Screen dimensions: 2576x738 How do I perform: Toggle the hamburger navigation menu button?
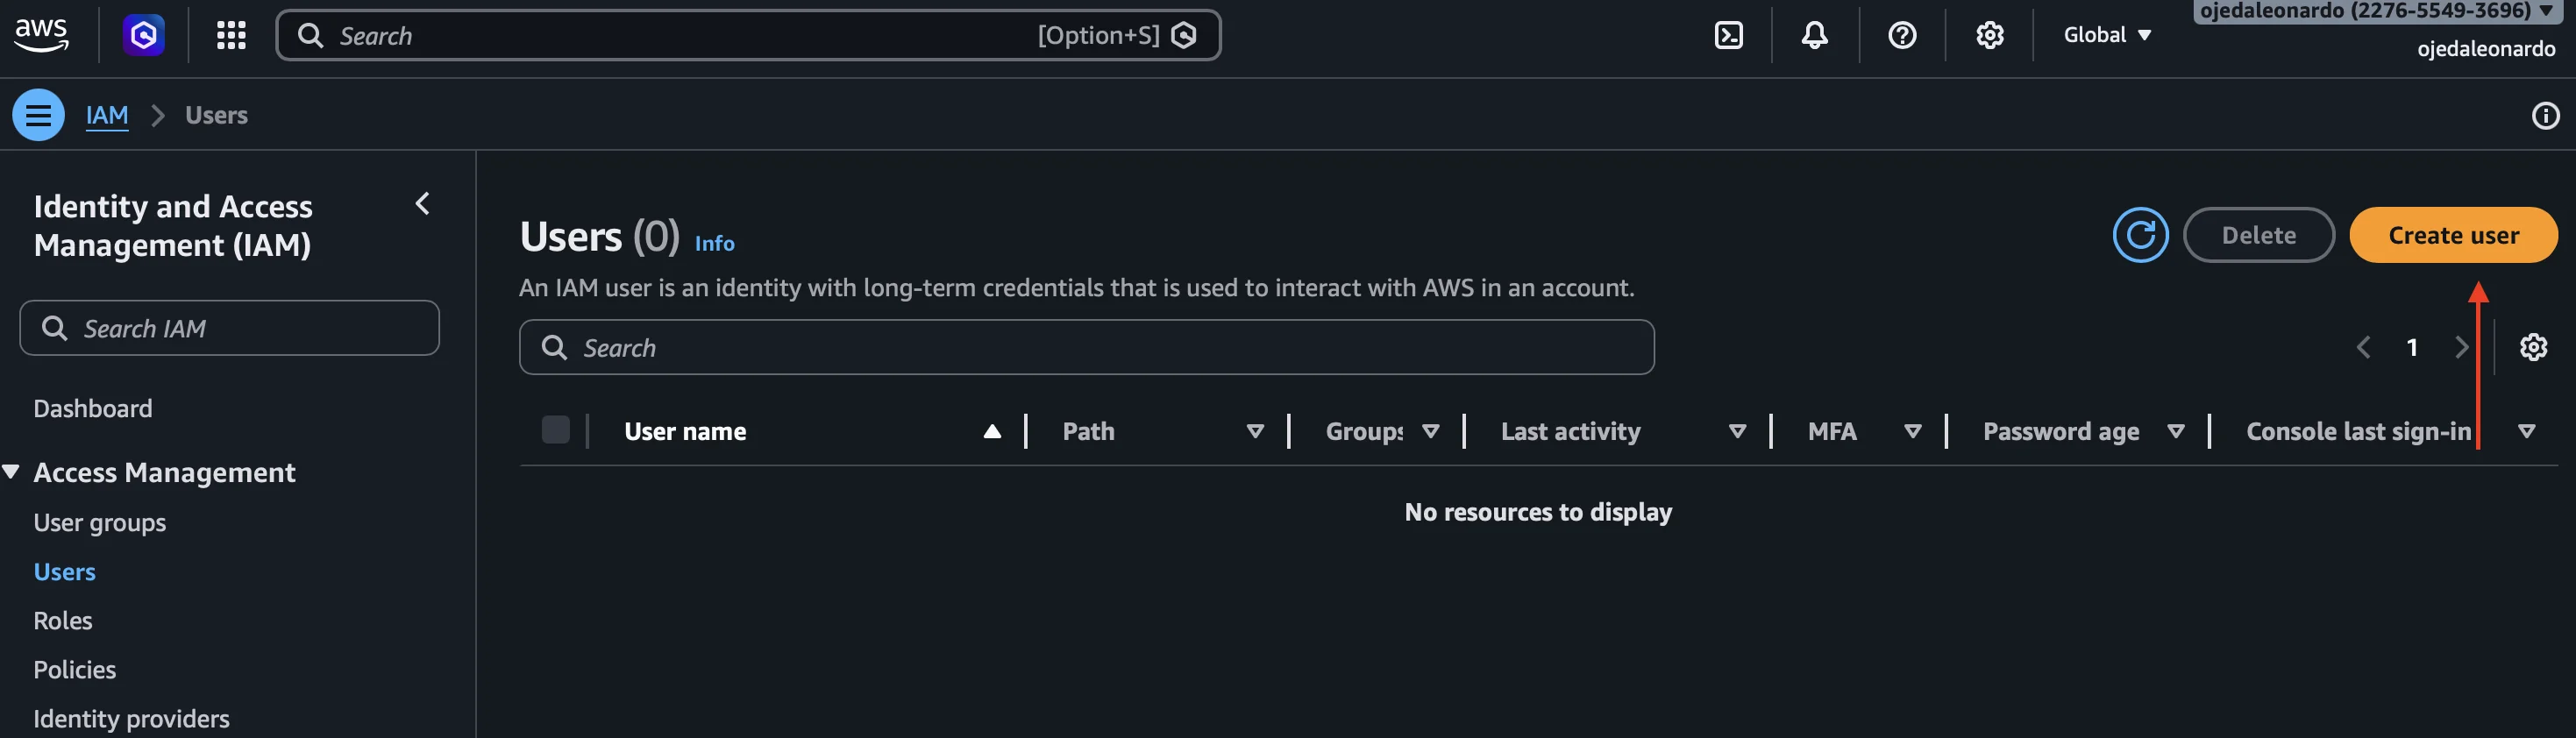pyautogui.click(x=38, y=115)
